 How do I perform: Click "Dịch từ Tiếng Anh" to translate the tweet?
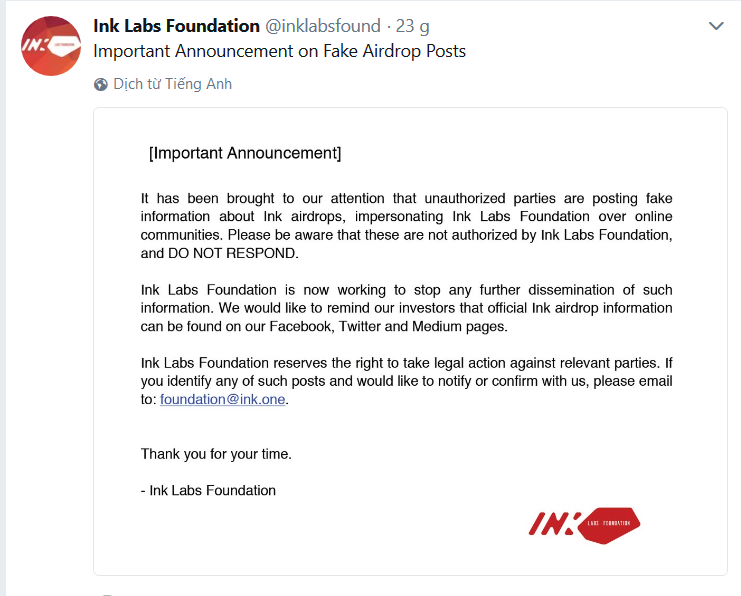click(x=172, y=84)
